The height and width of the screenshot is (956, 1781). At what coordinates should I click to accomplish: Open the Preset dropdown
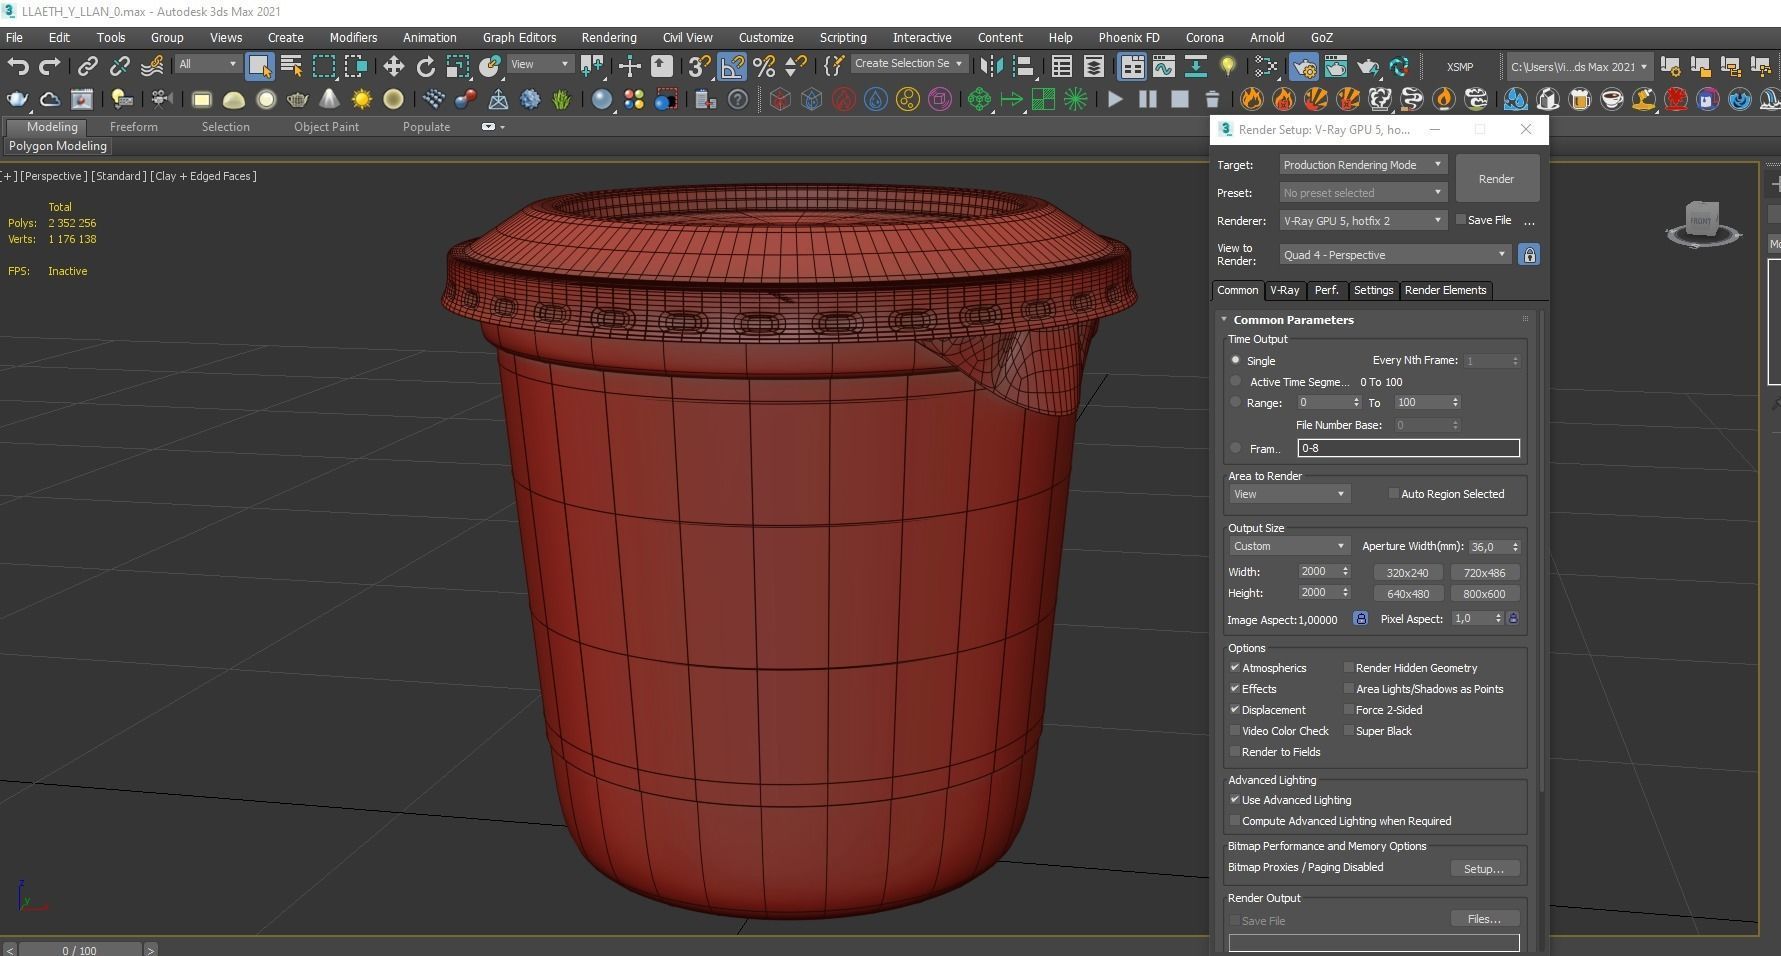click(1363, 193)
